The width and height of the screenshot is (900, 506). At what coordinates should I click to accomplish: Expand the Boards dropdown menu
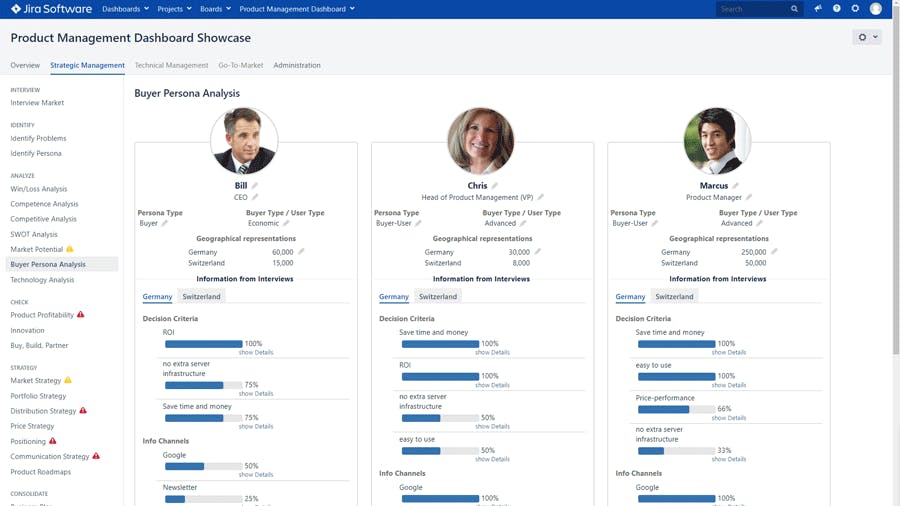point(215,9)
